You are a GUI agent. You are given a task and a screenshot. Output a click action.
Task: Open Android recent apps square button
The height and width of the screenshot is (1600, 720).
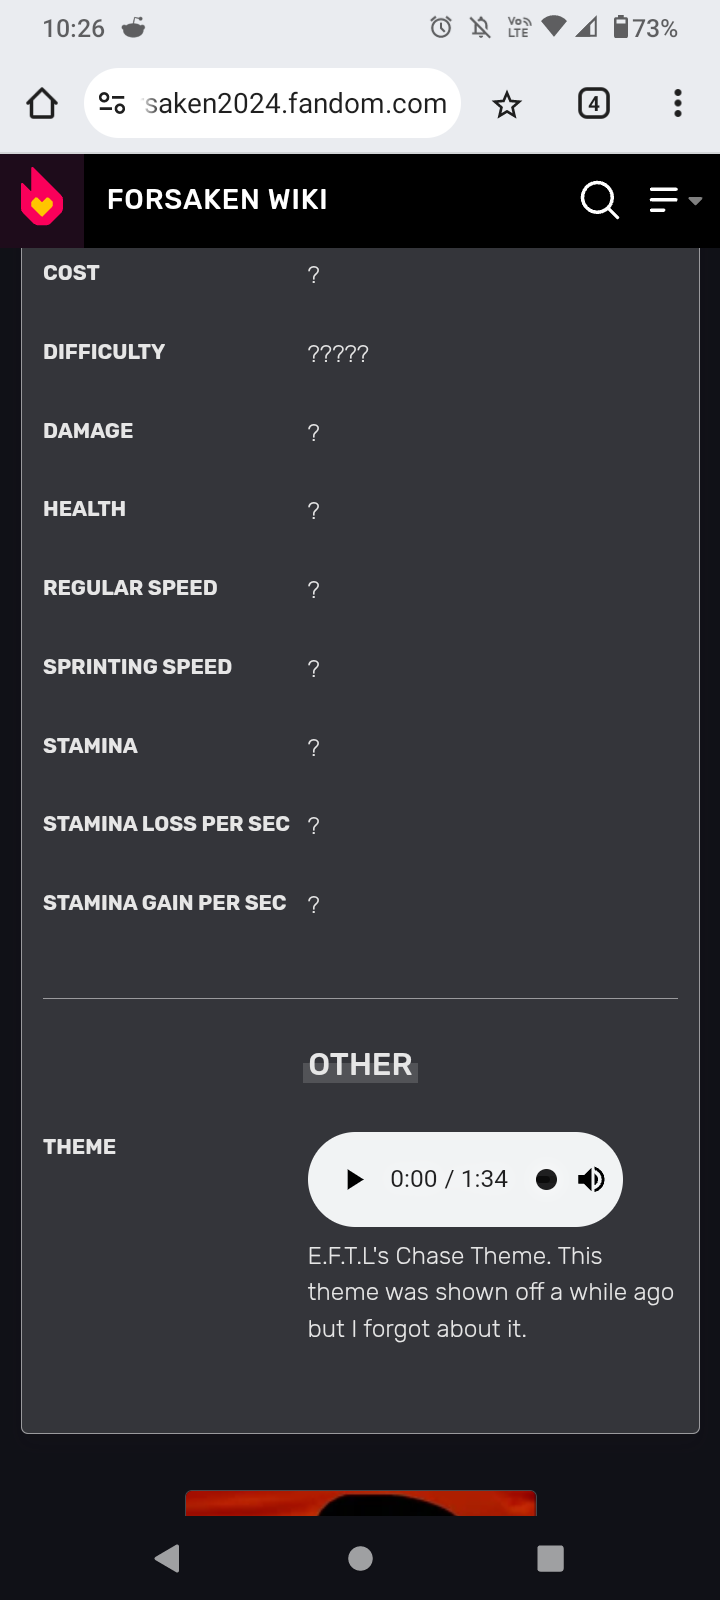click(550, 1558)
